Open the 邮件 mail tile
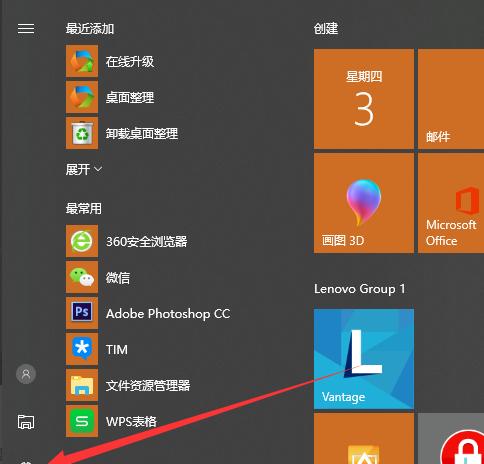The height and width of the screenshot is (464, 484). coord(451,99)
